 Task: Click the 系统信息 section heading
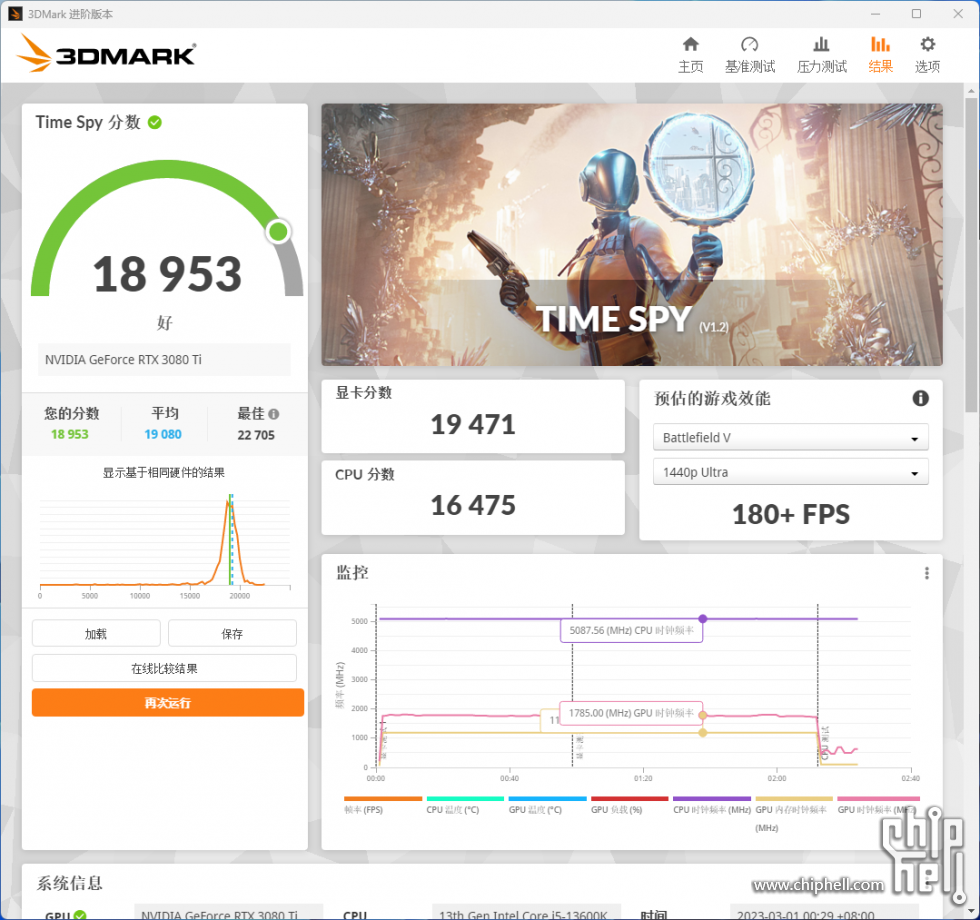(x=69, y=883)
